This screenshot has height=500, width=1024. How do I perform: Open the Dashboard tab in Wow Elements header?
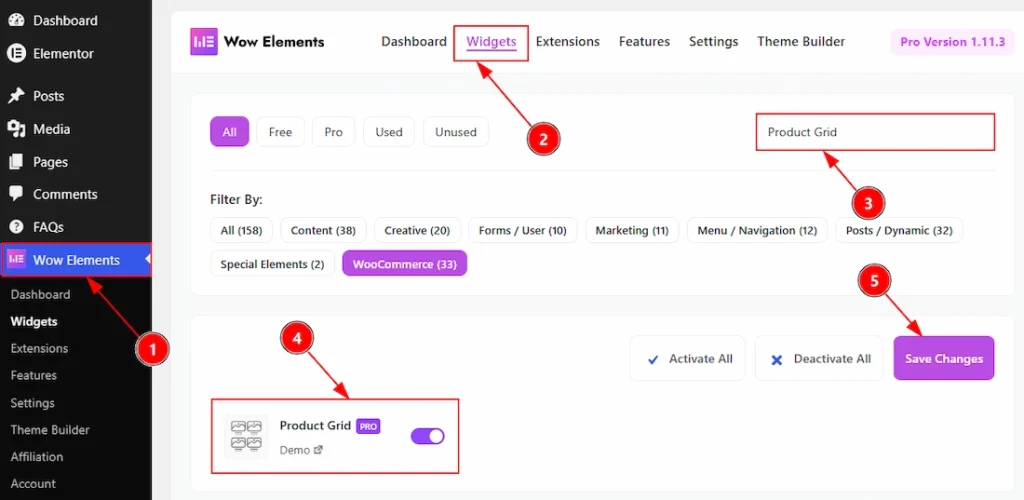tap(414, 42)
